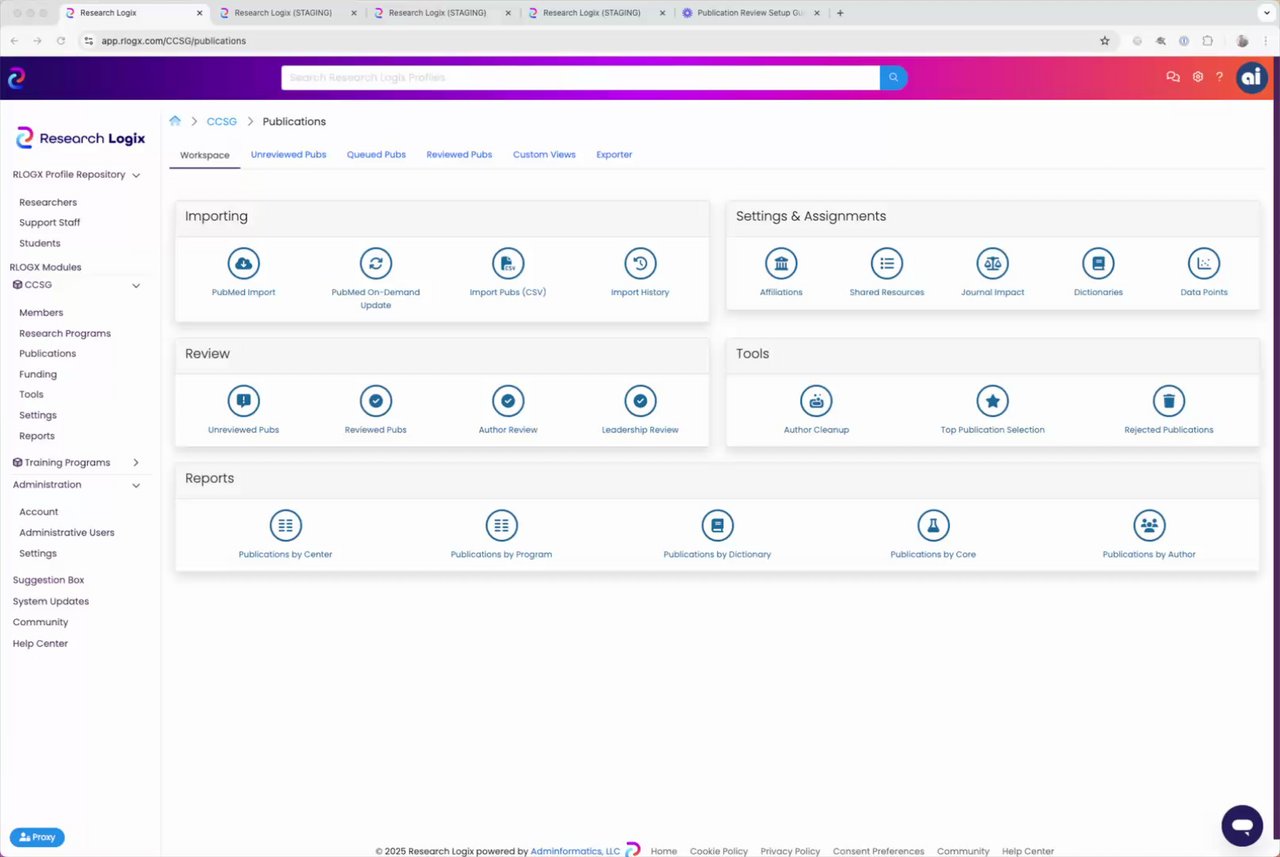Open the Reviewed Pubs checkmark icon
This screenshot has height=857, width=1280.
coord(376,401)
